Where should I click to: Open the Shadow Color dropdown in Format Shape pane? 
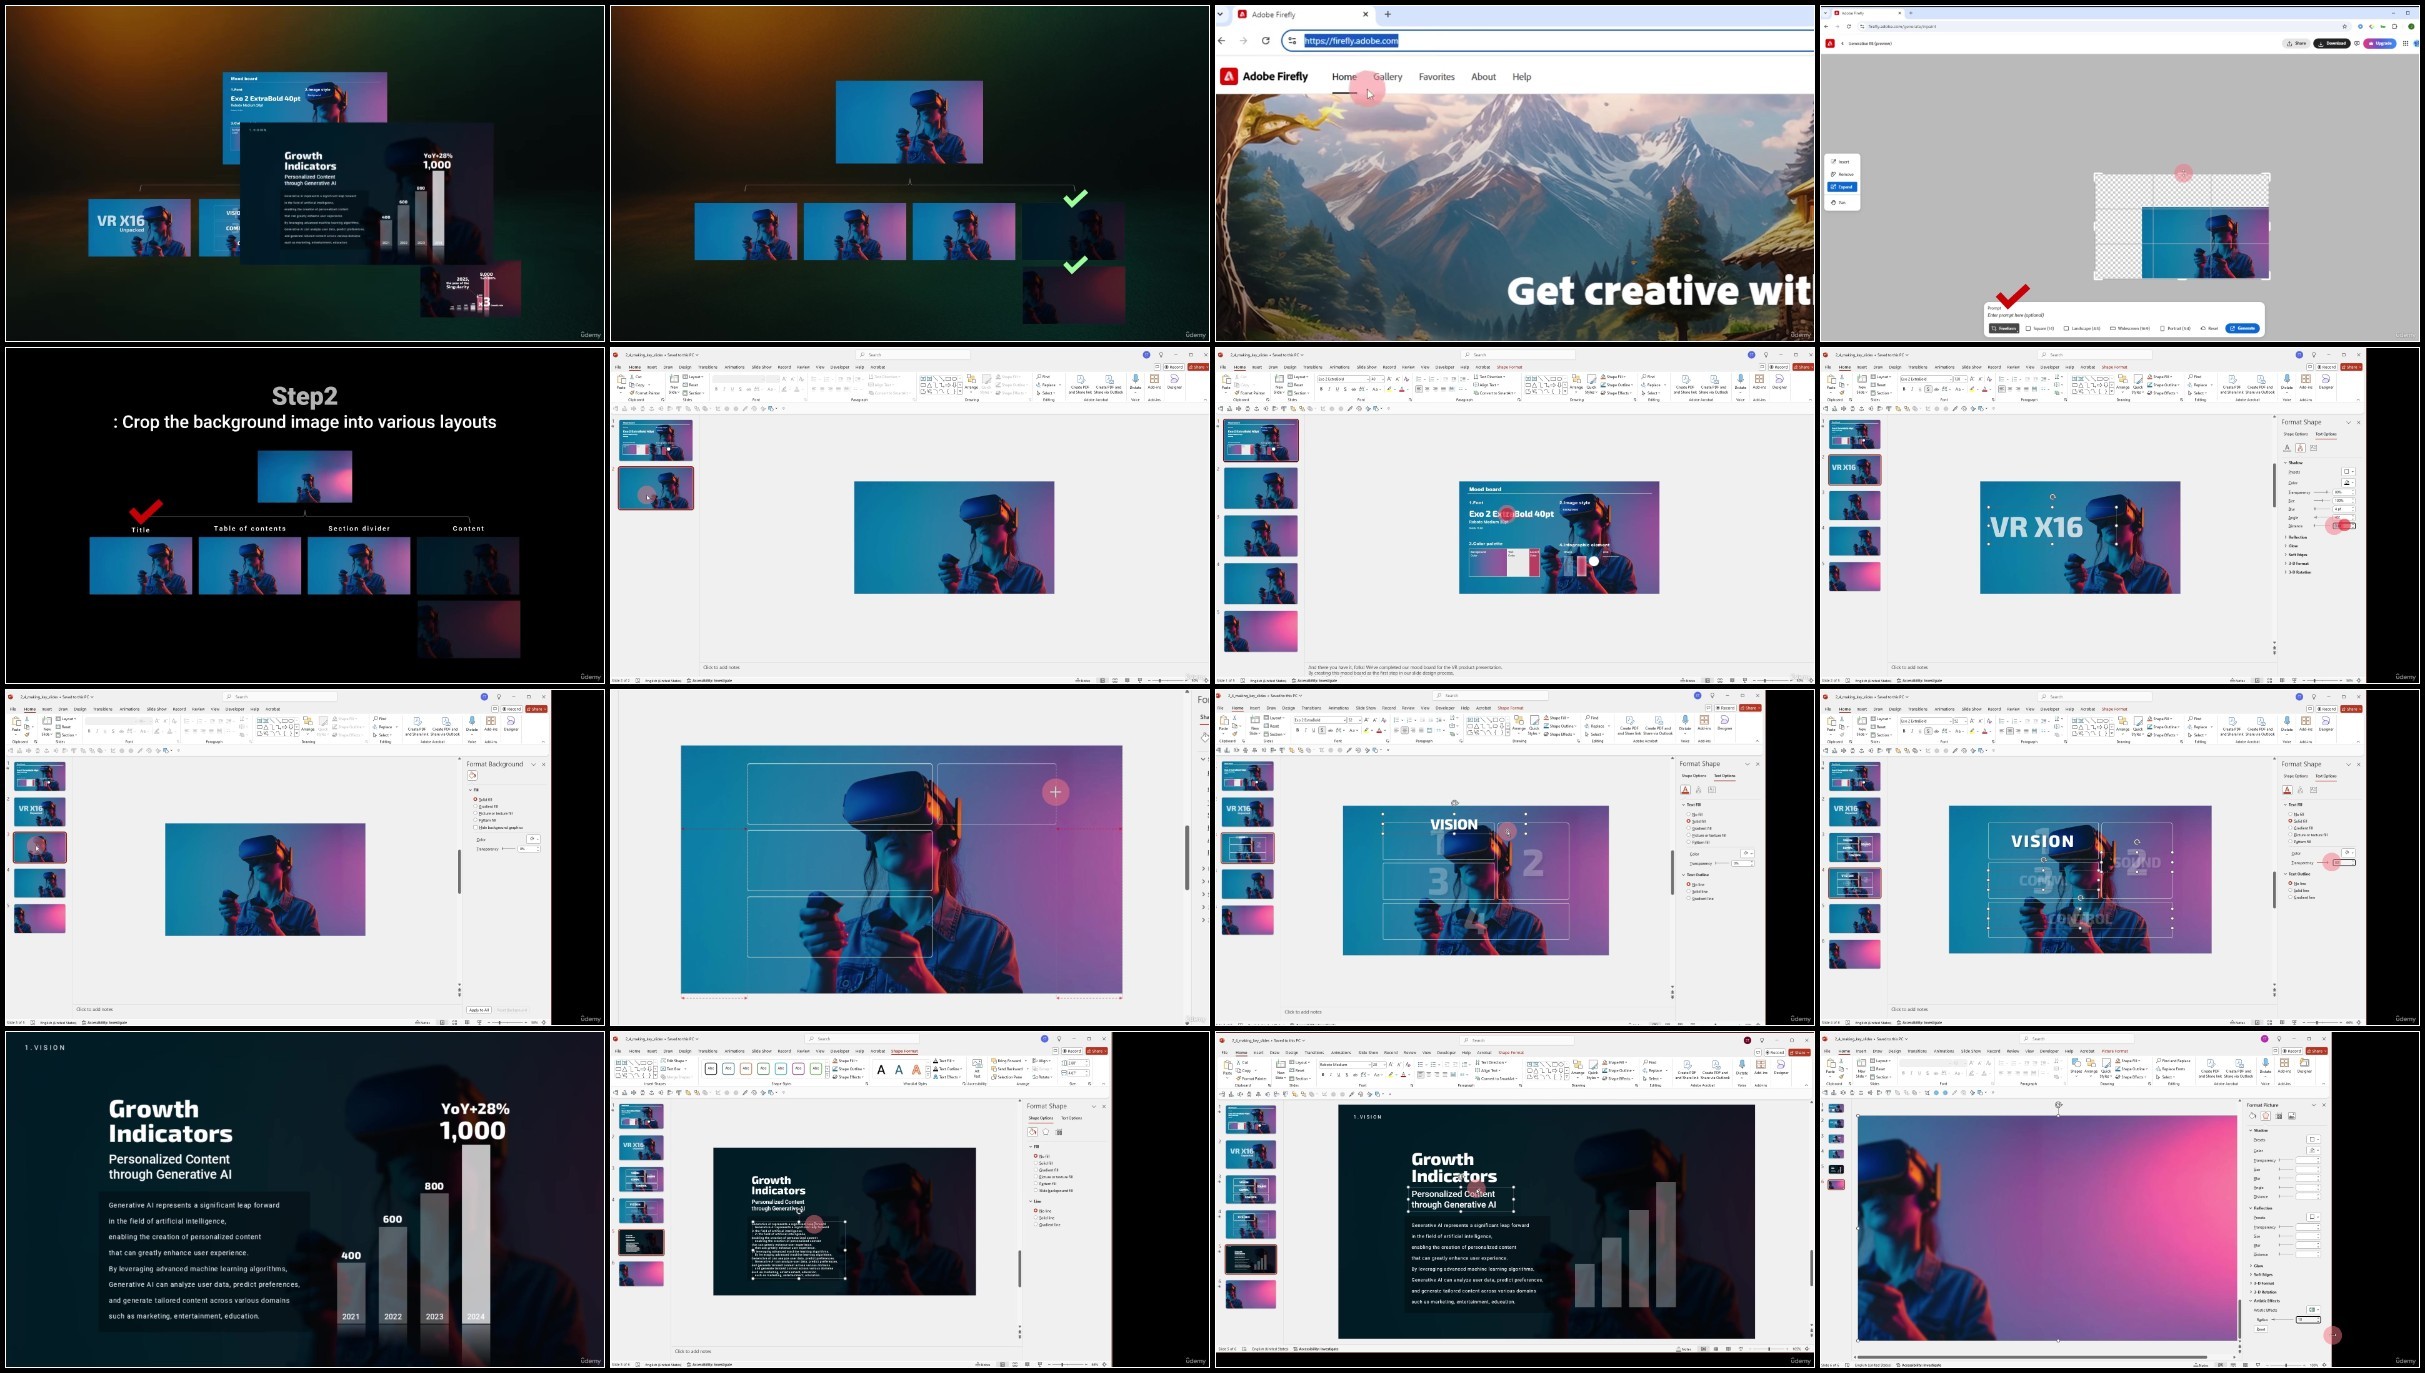[x=2348, y=483]
